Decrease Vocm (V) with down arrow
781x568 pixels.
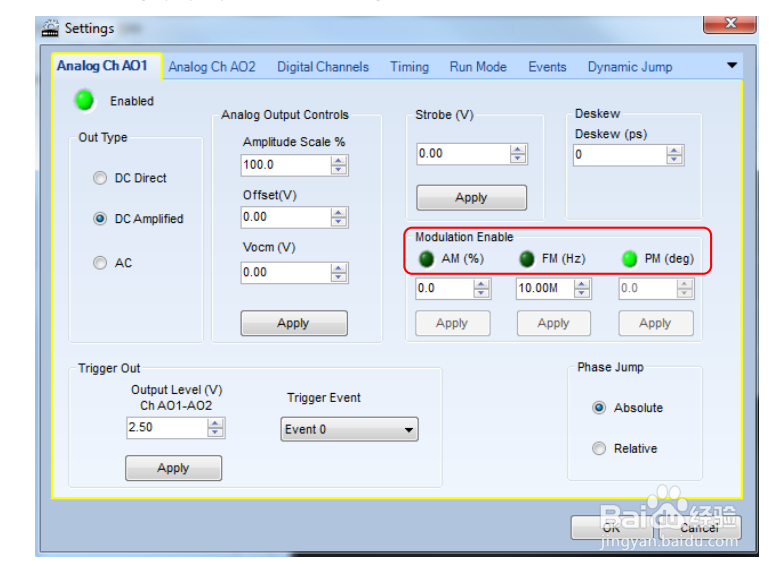point(339,278)
